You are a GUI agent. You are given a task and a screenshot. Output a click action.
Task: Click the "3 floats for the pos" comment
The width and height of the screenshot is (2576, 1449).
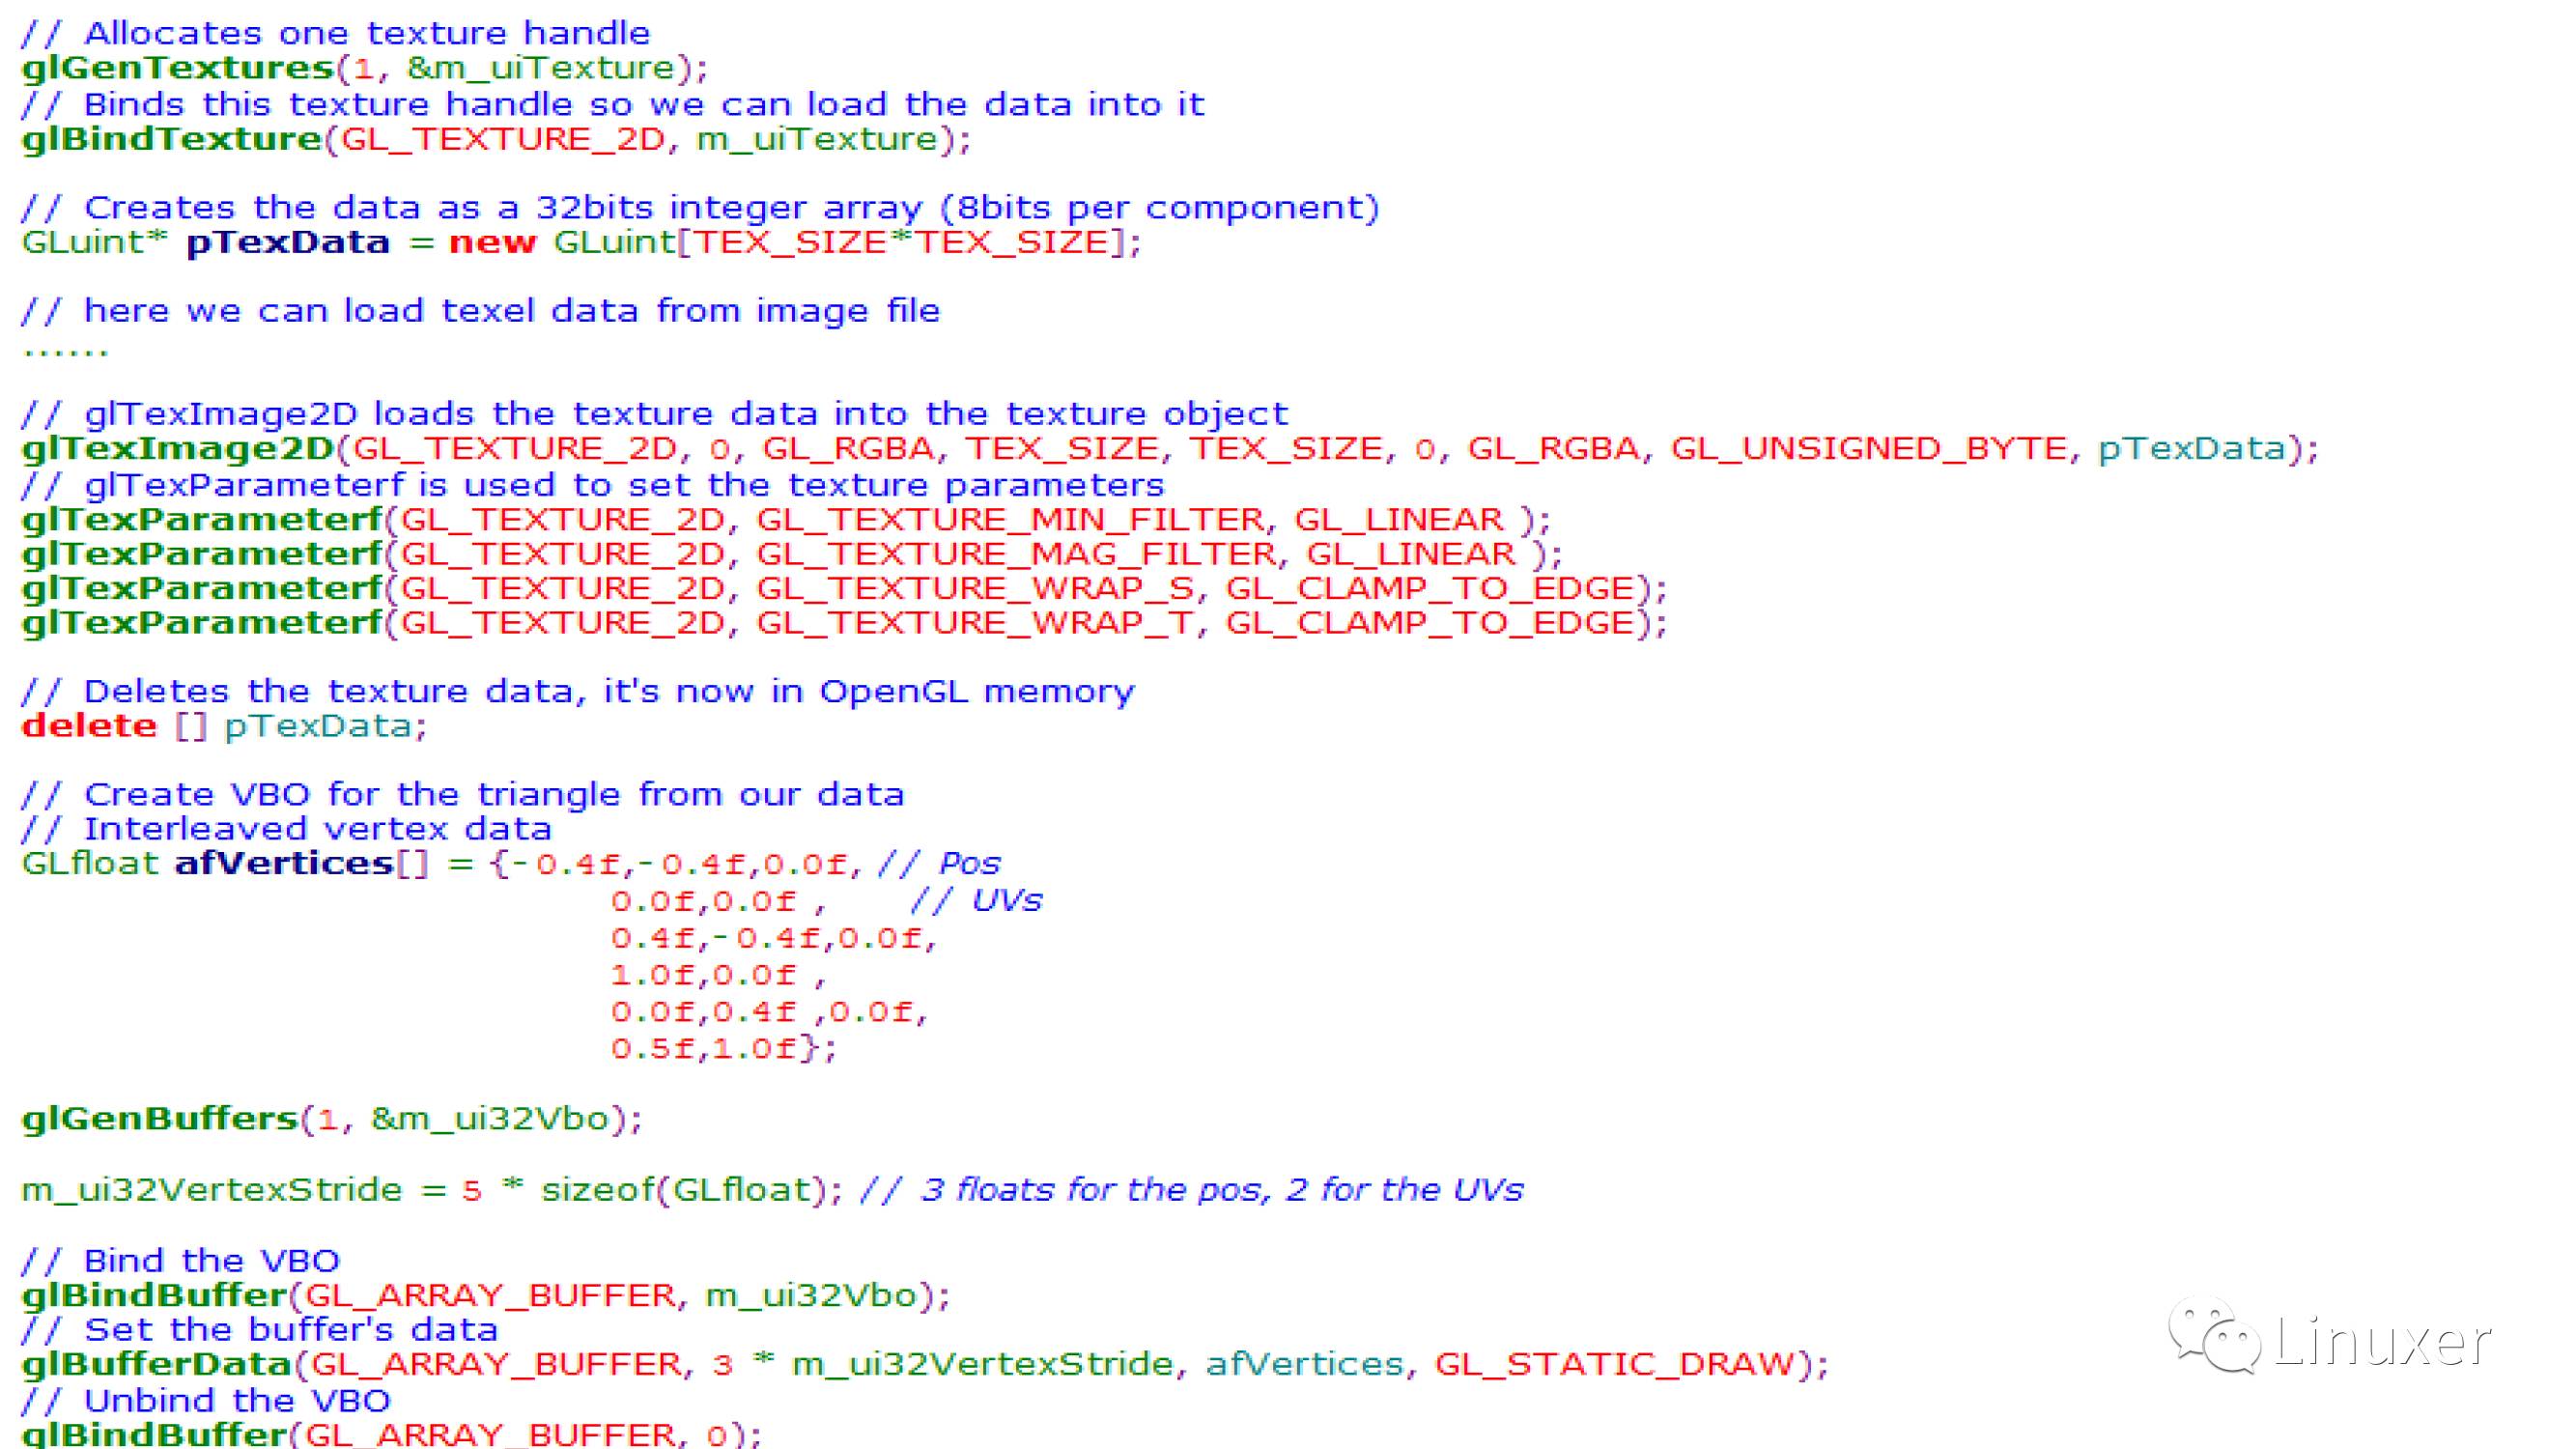(x=1191, y=1189)
